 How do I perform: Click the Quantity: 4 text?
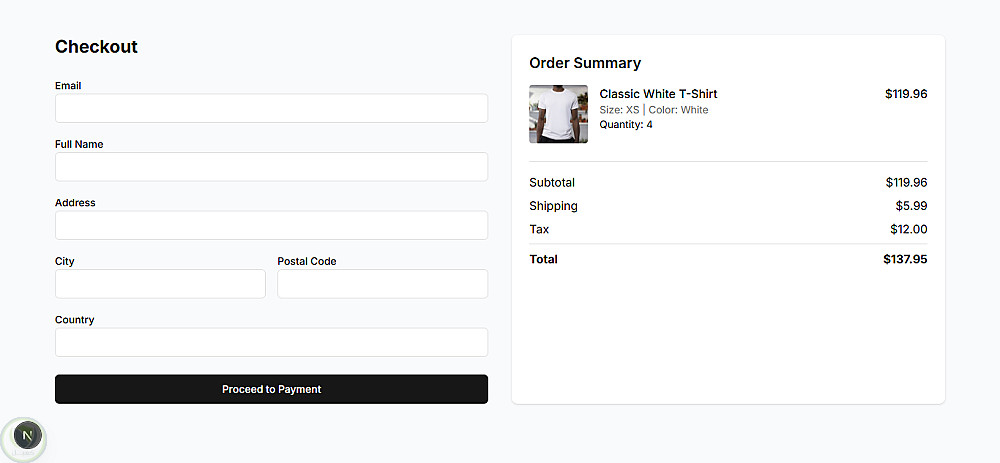tap(626, 125)
